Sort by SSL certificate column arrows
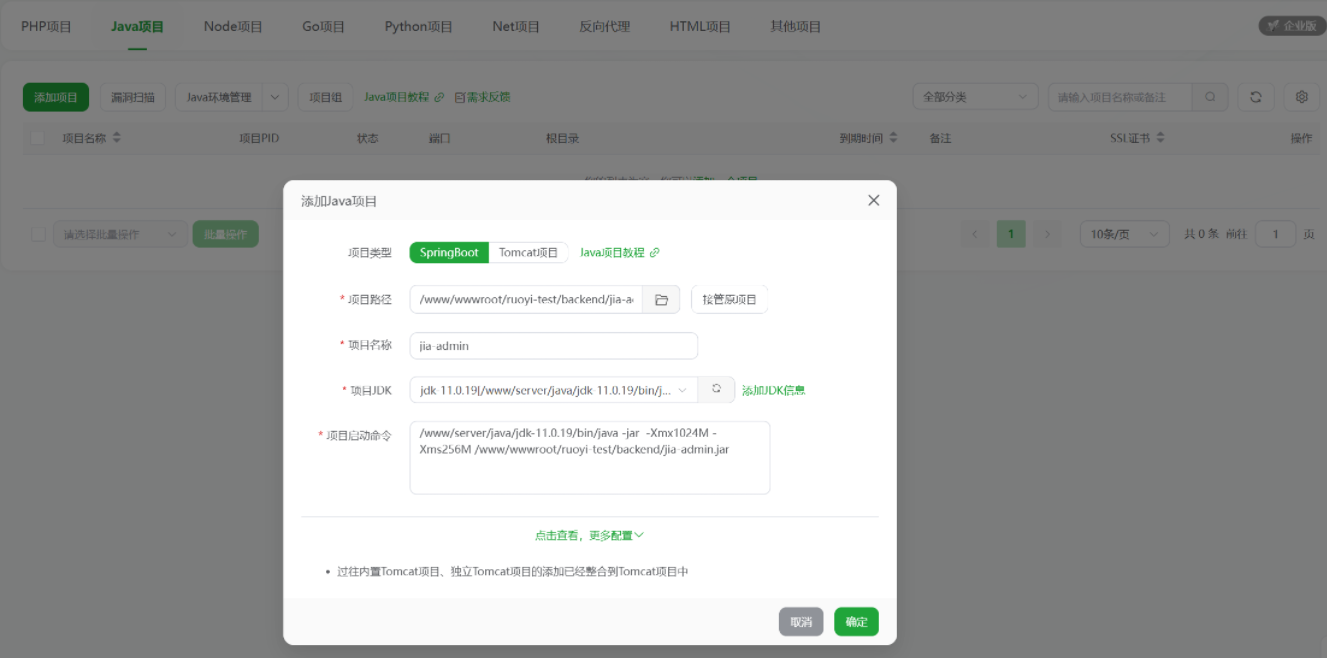The width and height of the screenshot is (1327, 658). [1160, 138]
